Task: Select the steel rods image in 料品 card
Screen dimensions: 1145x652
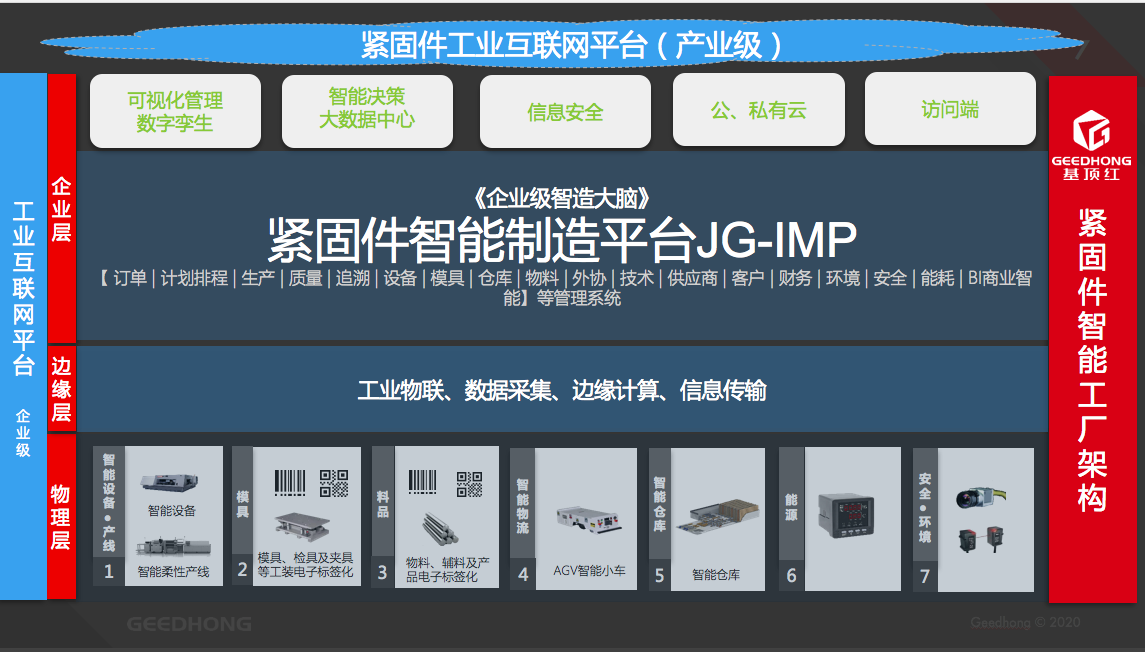Action: 440,529
